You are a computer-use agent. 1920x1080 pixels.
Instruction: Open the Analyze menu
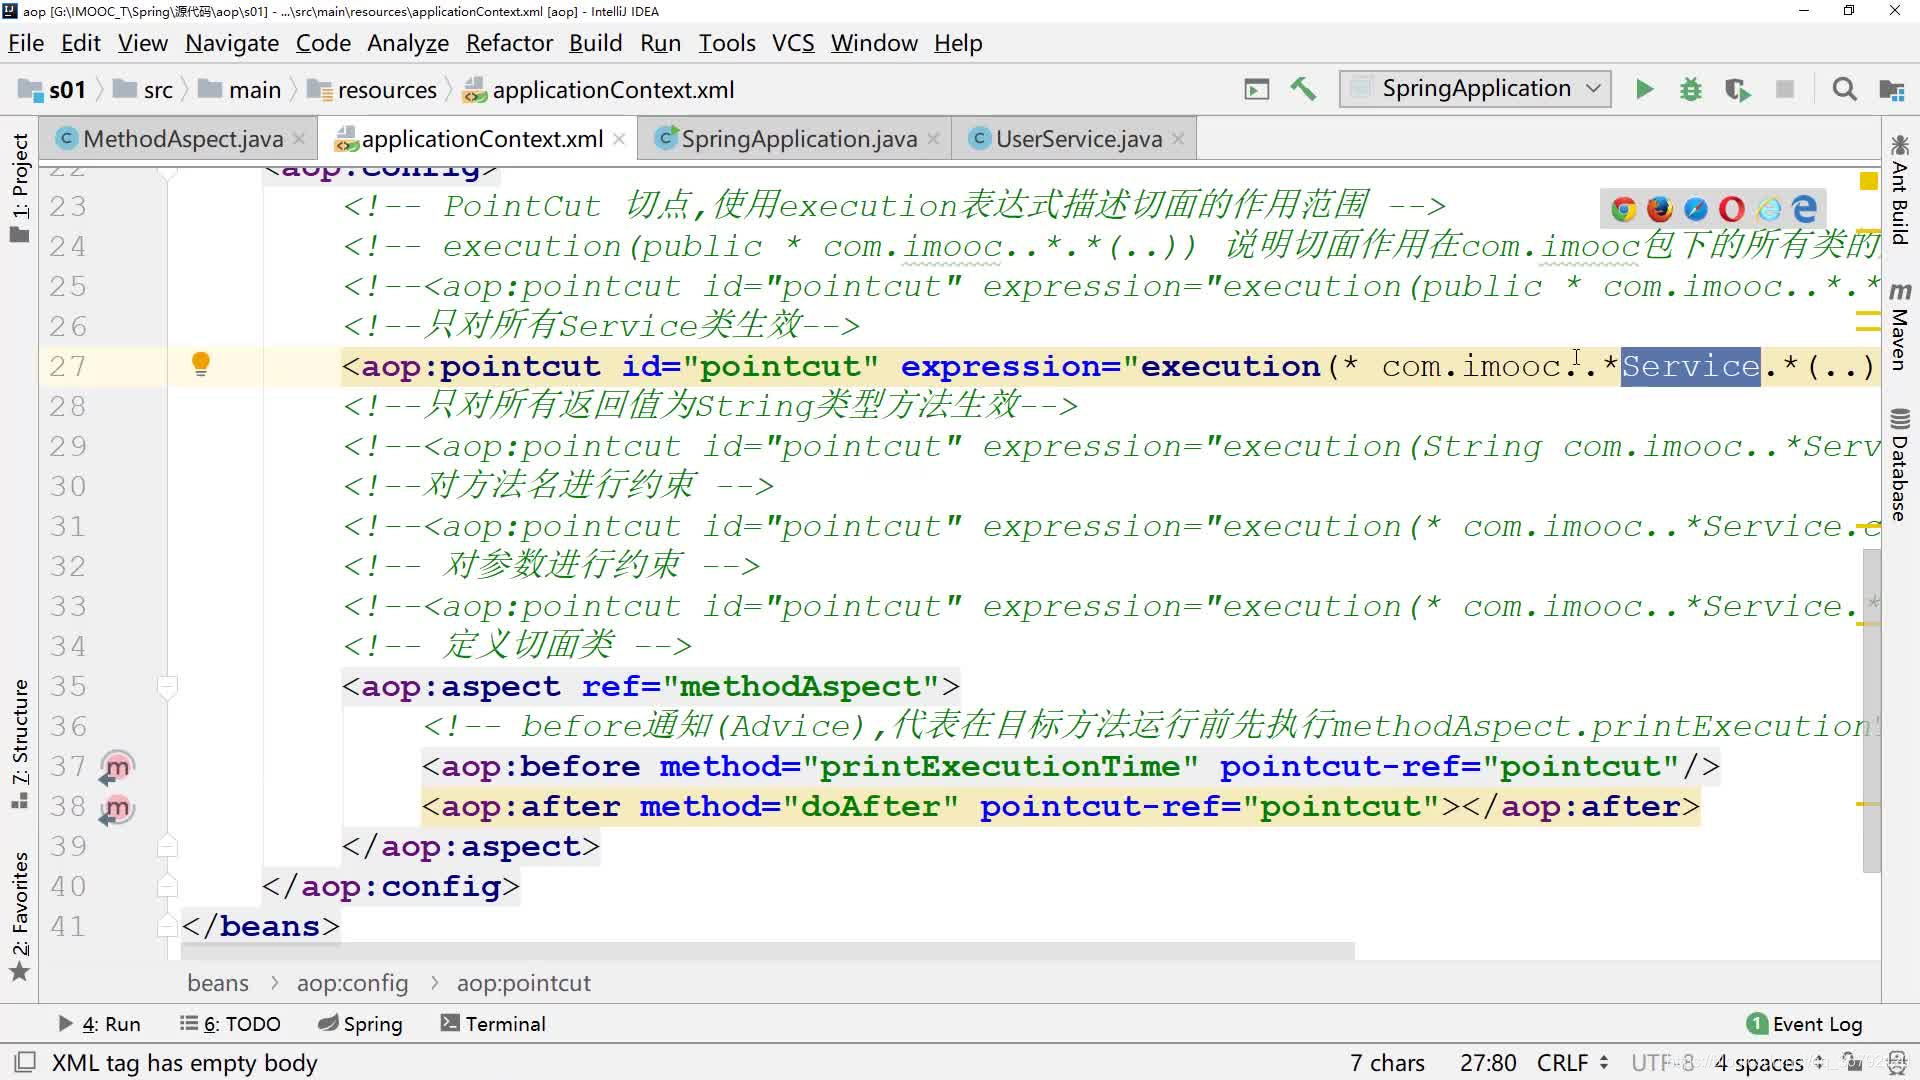(408, 43)
